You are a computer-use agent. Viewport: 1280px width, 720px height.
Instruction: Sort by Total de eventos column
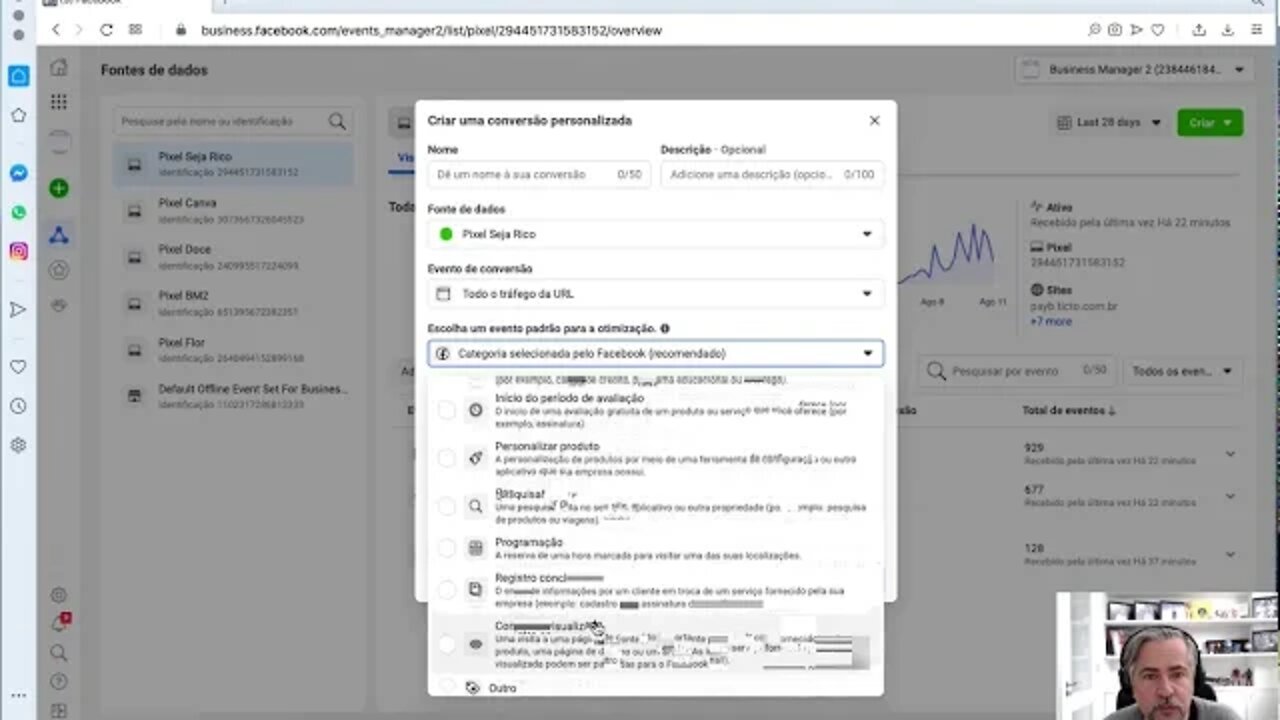tap(1069, 410)
